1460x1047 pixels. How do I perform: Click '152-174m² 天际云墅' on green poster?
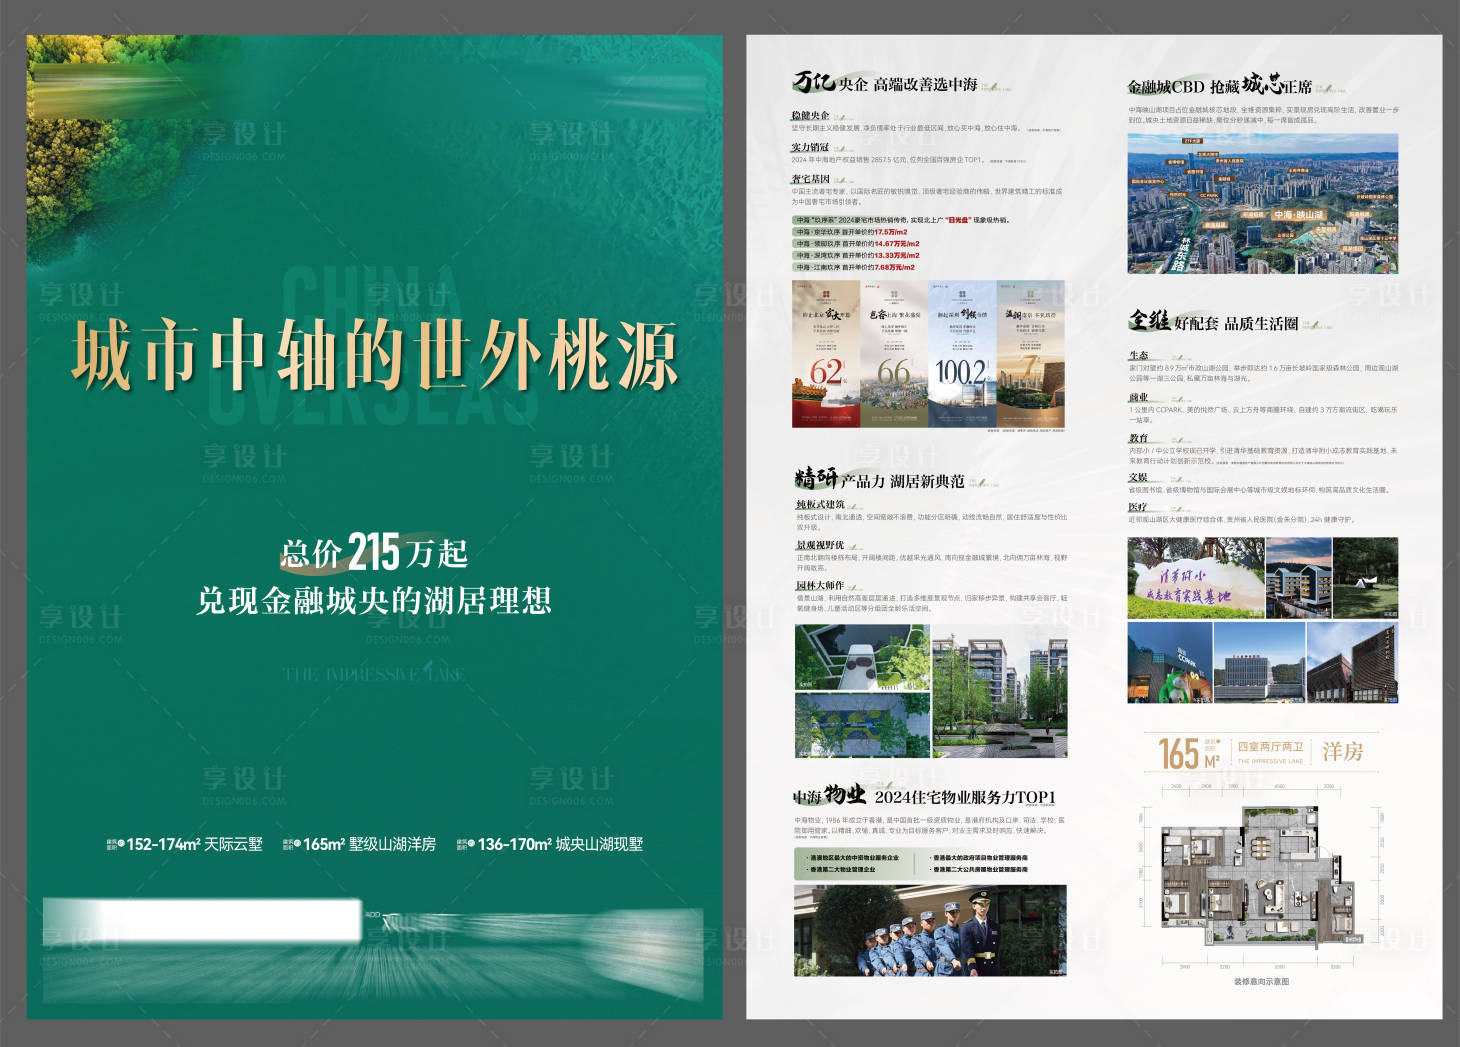(185, 844)
